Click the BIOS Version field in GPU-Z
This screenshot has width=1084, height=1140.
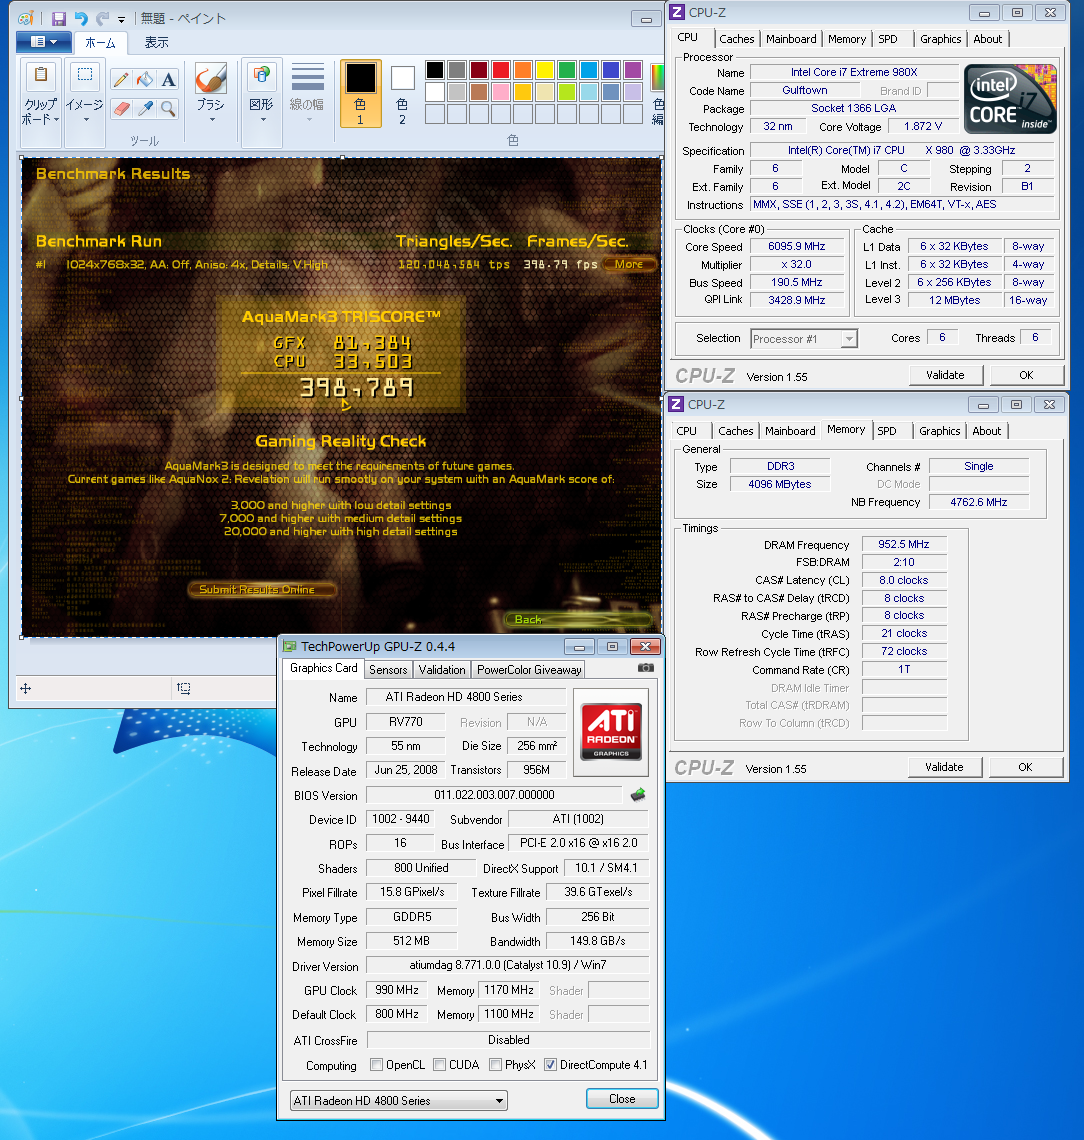[x=494, y=795]
